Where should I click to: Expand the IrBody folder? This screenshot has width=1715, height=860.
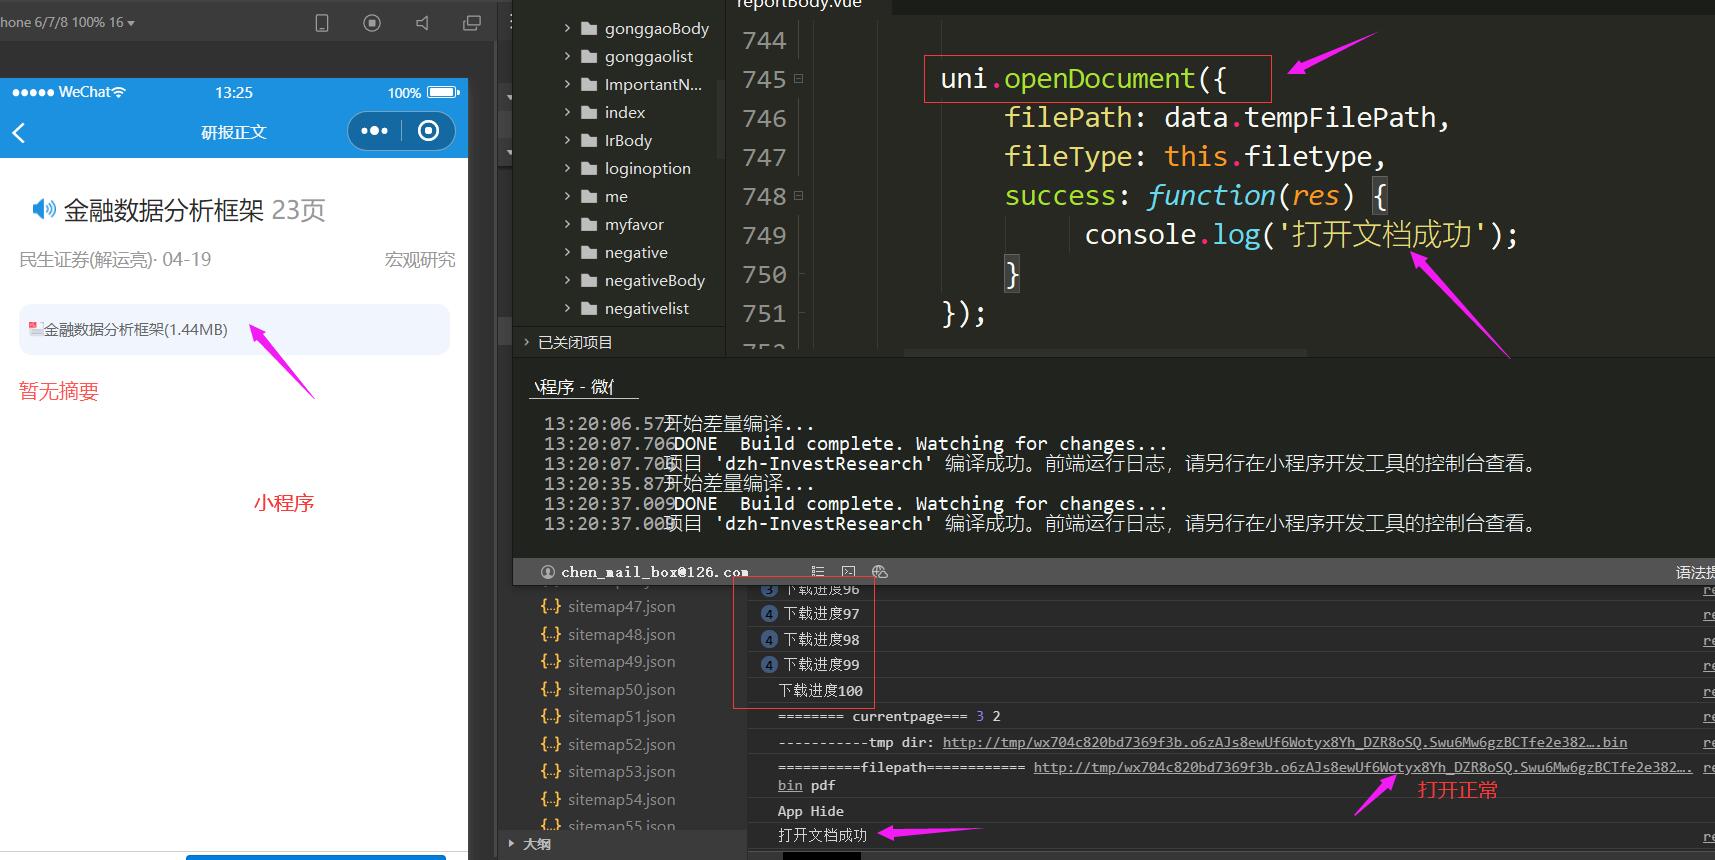[x=567, y=141]
